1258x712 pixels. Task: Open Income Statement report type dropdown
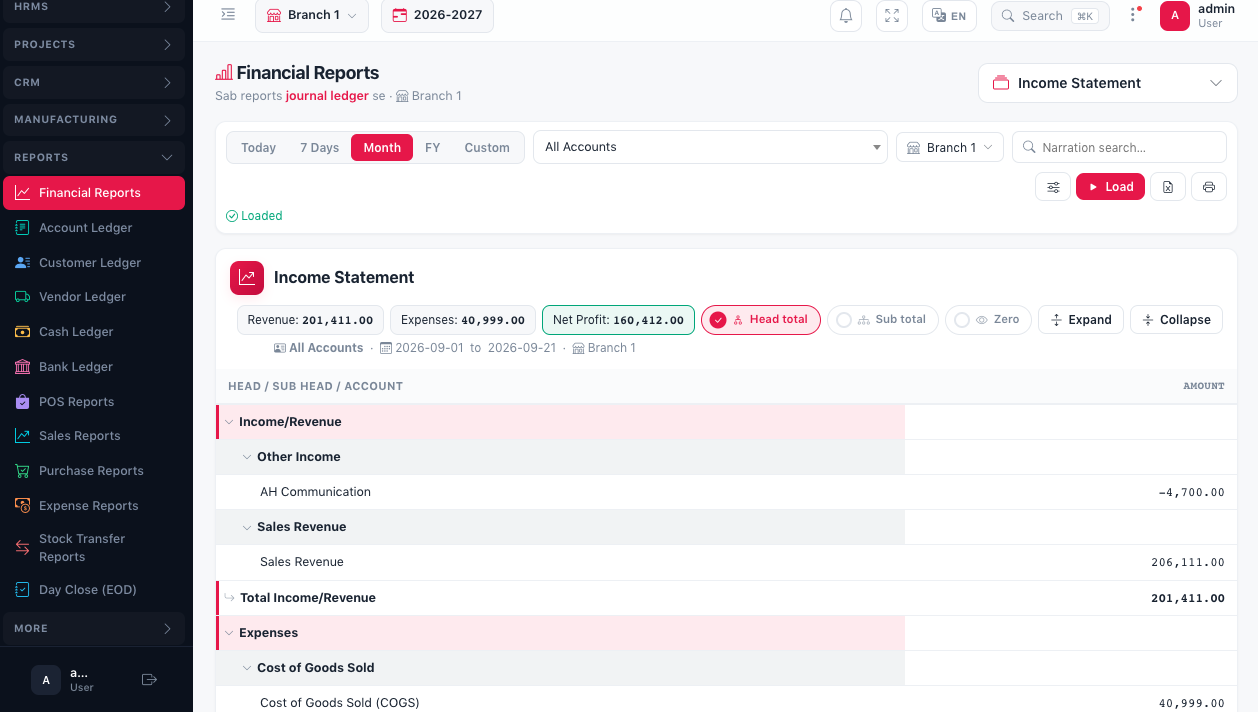pos(1108,83)
